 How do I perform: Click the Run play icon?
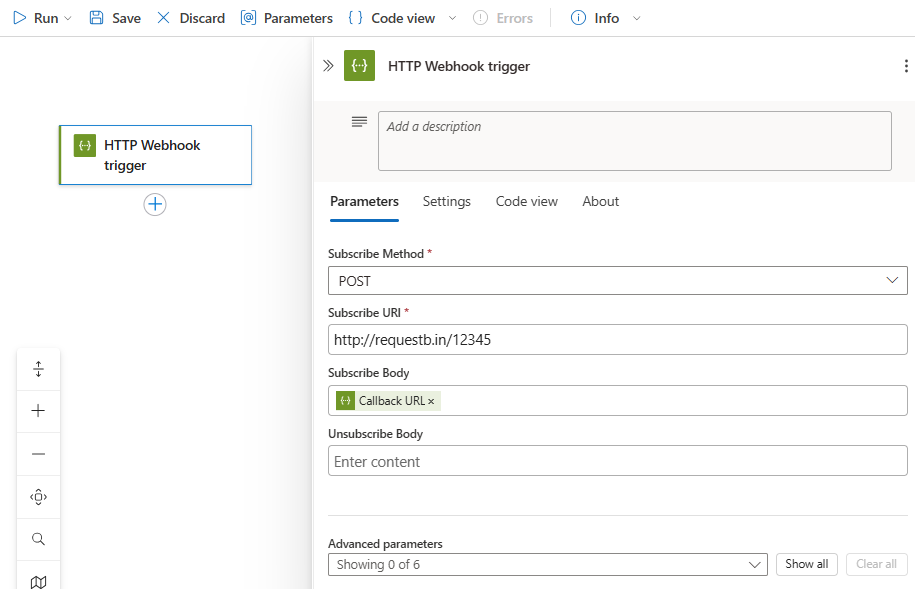point(19,18)
